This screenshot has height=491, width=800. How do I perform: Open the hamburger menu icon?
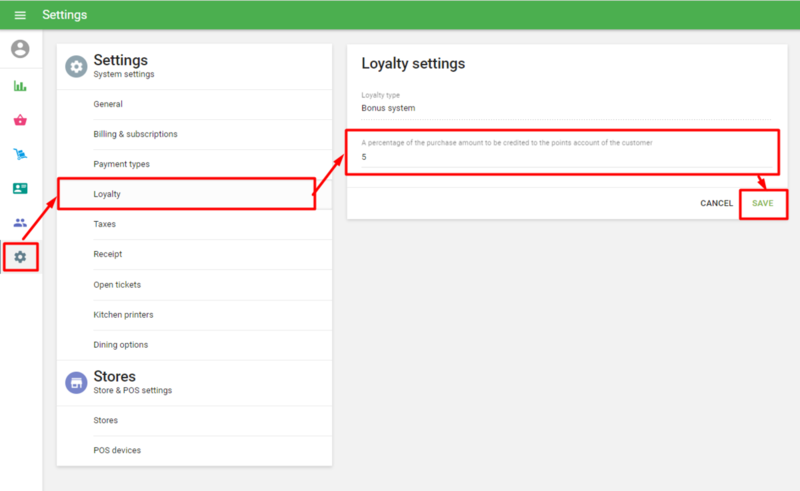[20, 15]
